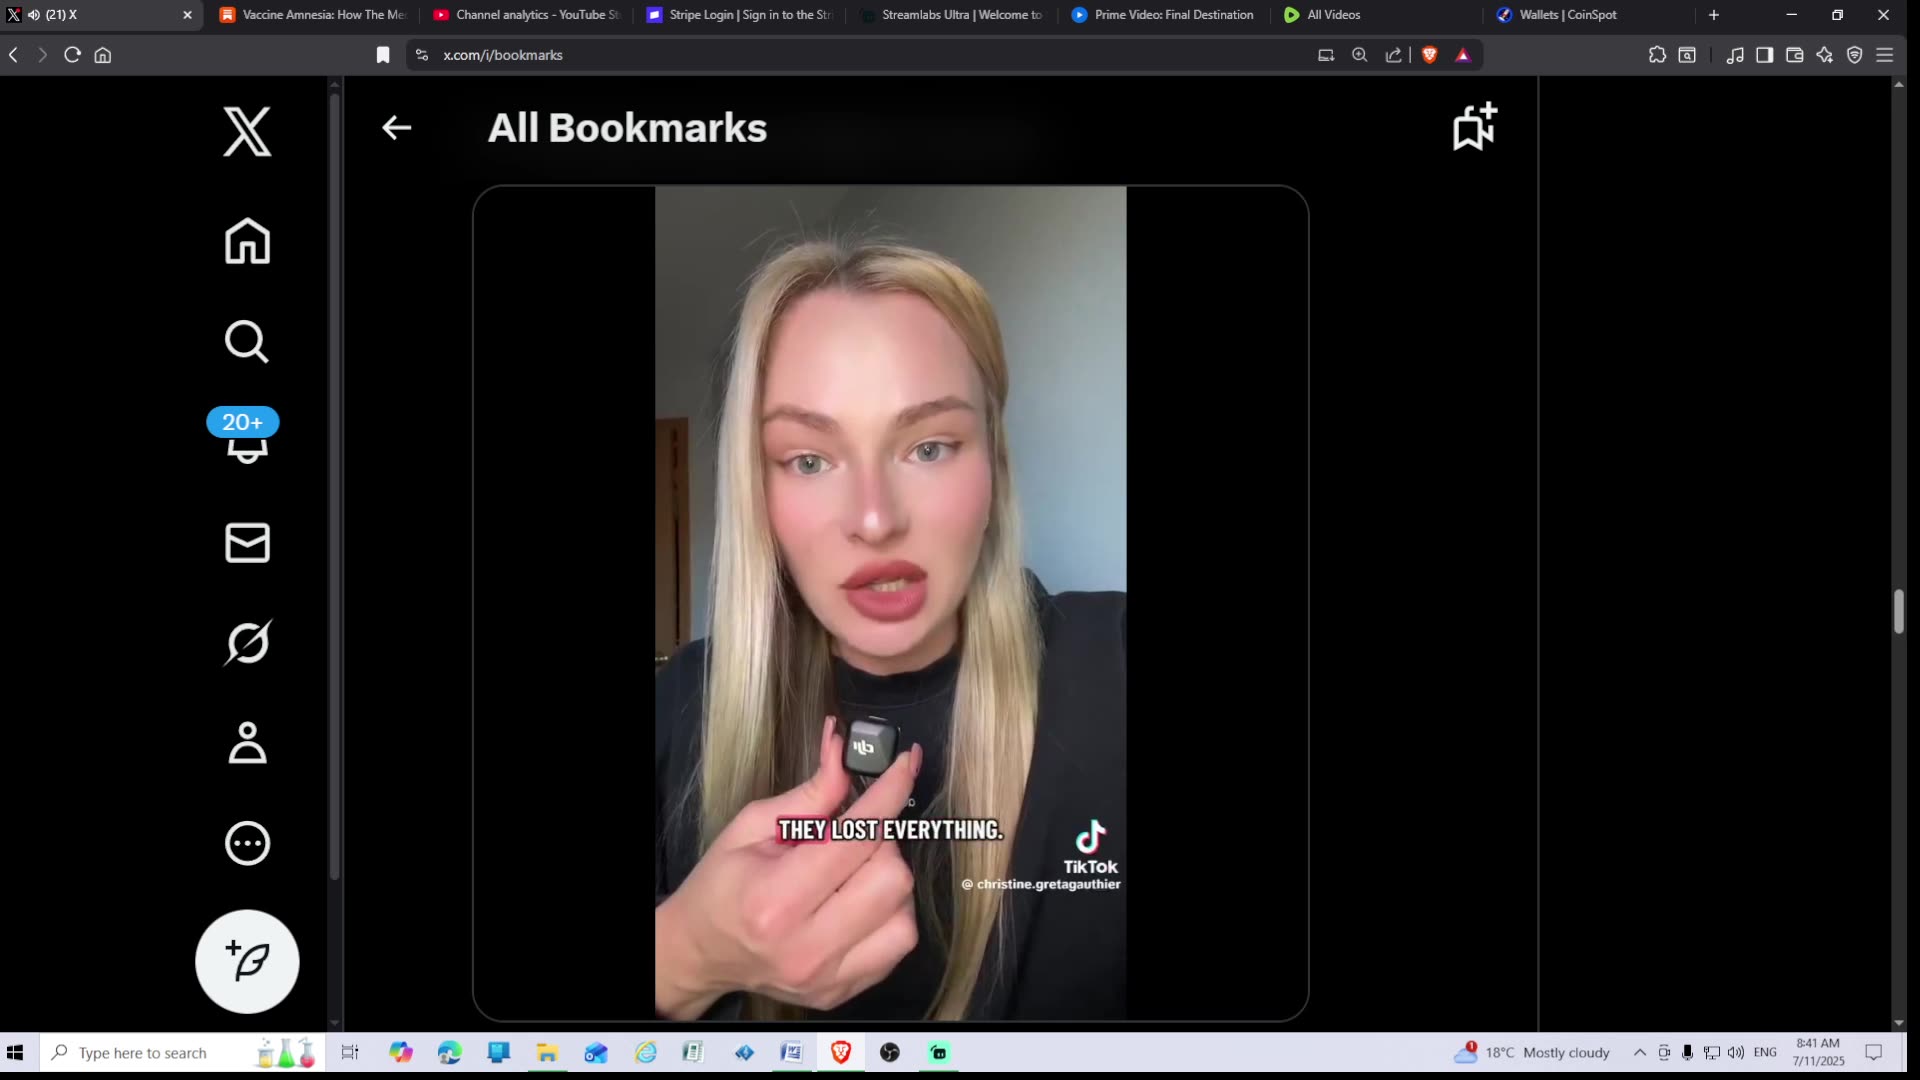The image size is (1920, 1080).
Task: Open Grok slashed-circle icon in sidebar
Action: click(247, 643)
